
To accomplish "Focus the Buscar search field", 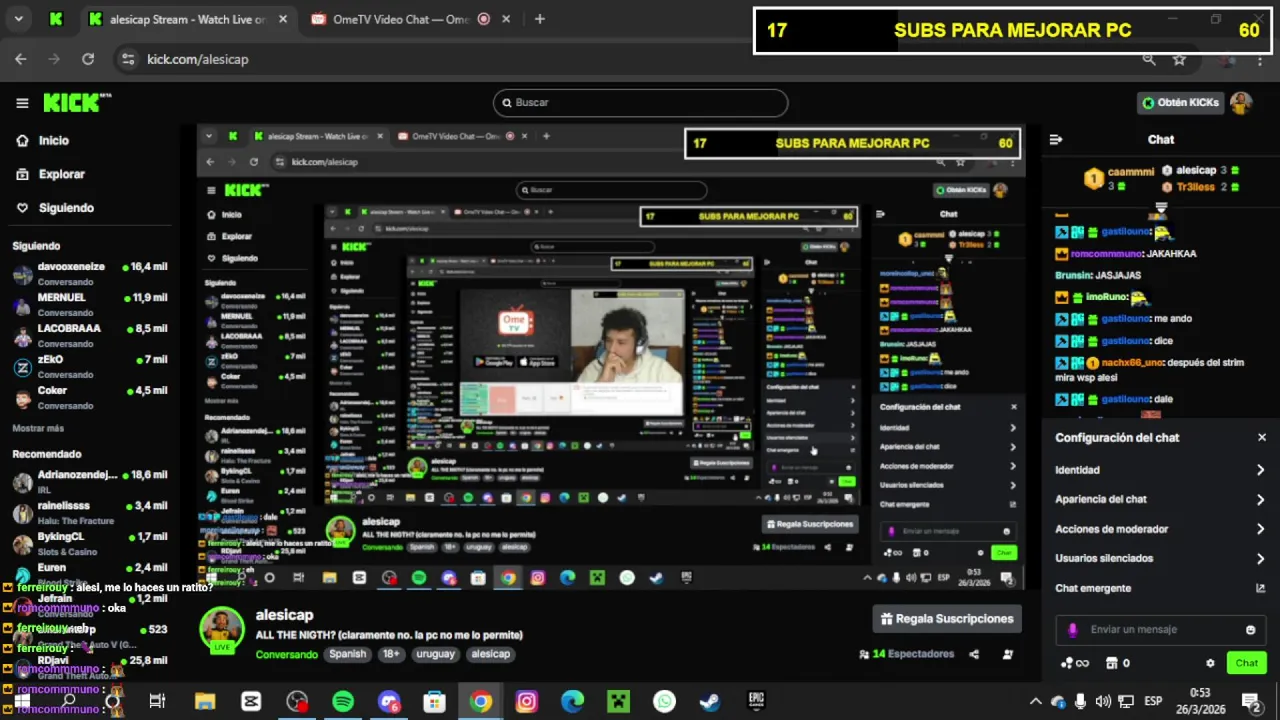I will tap(640, 103).
